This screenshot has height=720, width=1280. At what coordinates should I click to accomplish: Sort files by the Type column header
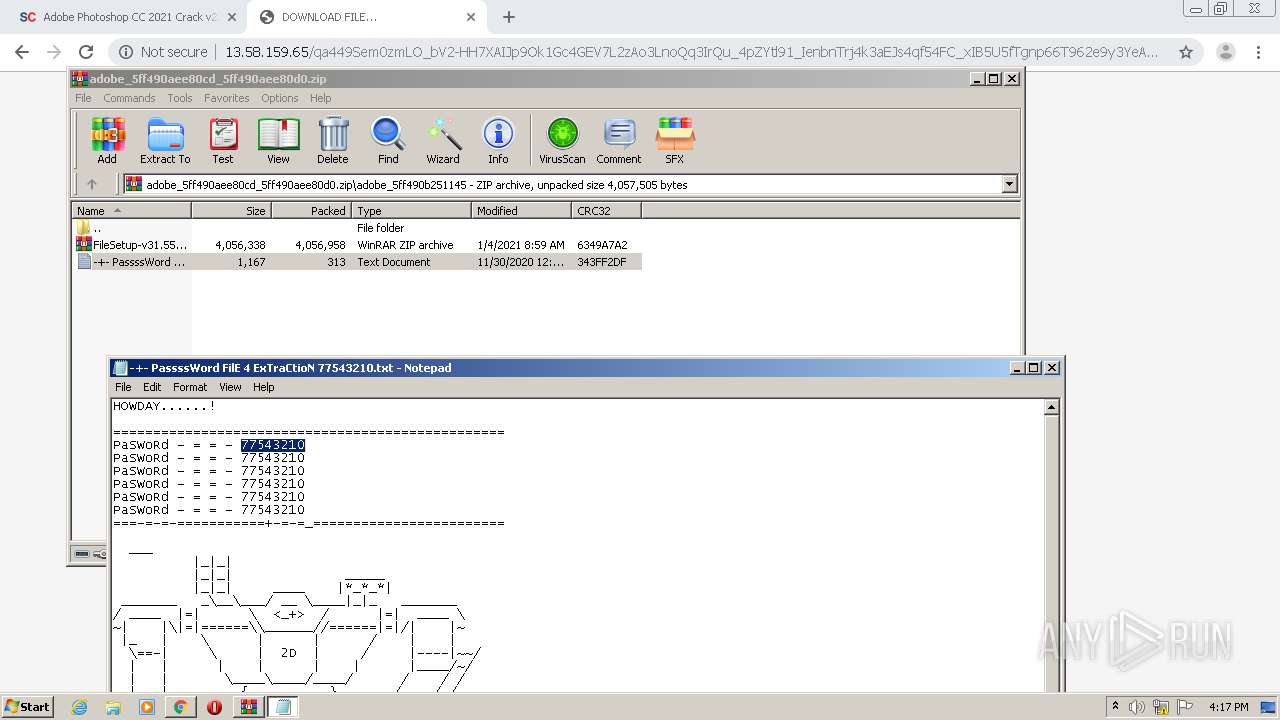(411, 210)
